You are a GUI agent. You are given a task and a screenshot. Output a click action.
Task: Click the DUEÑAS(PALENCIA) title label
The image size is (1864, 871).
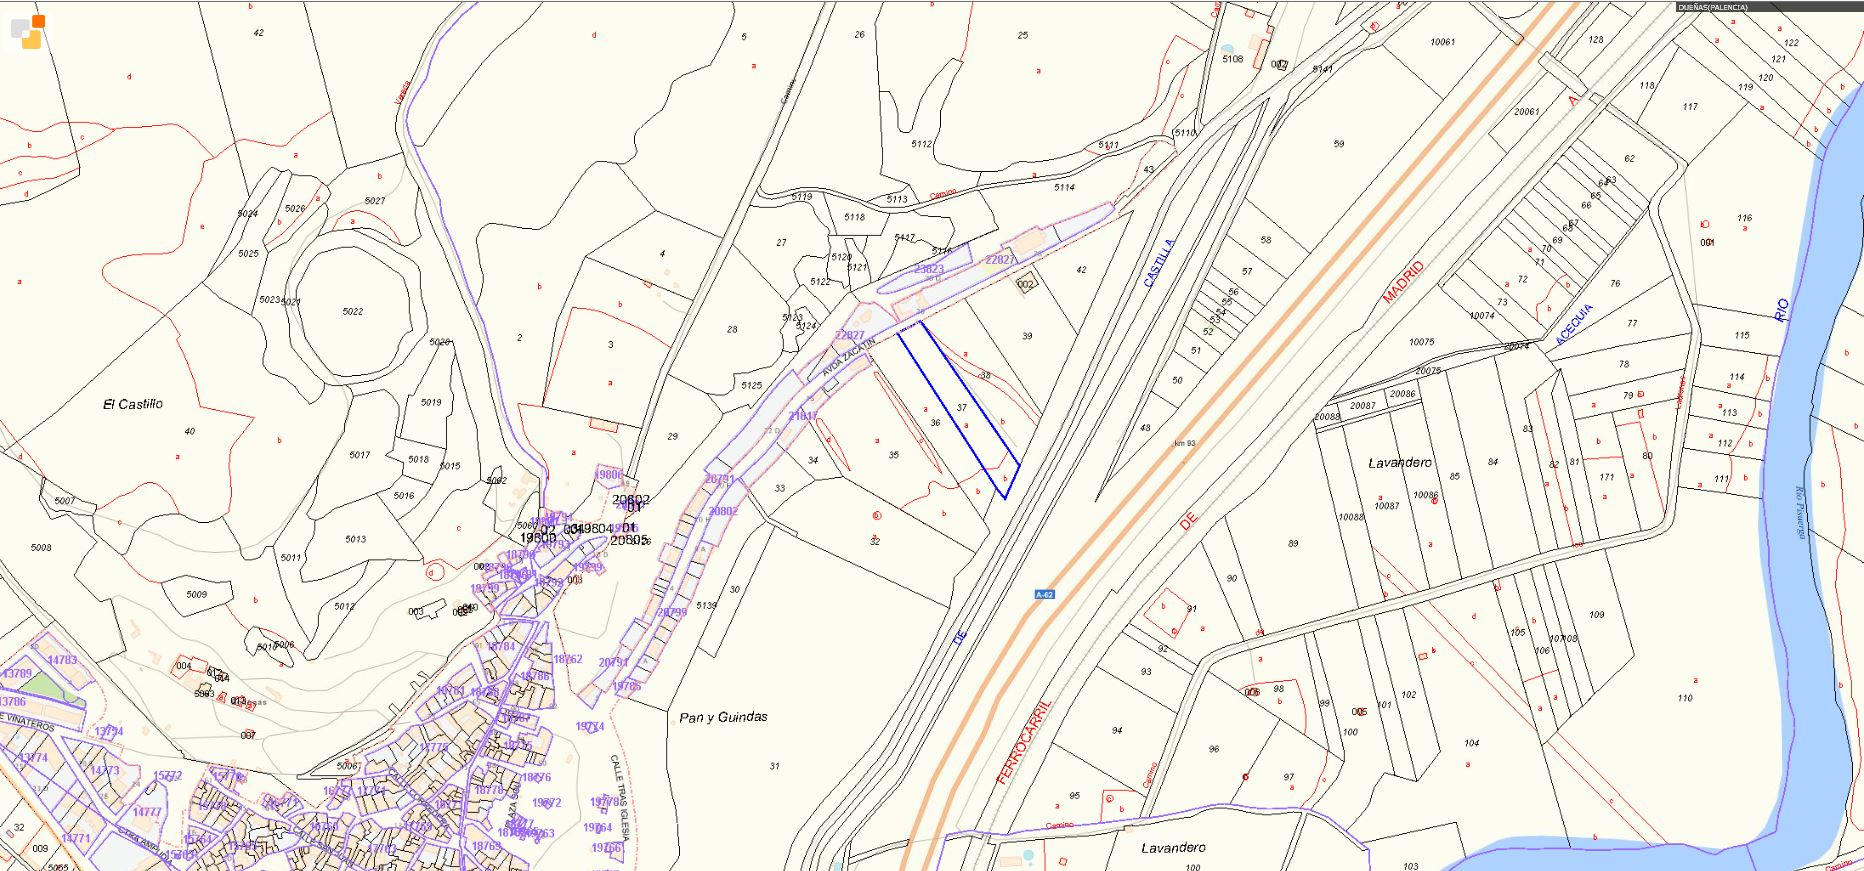[1713, 7]
